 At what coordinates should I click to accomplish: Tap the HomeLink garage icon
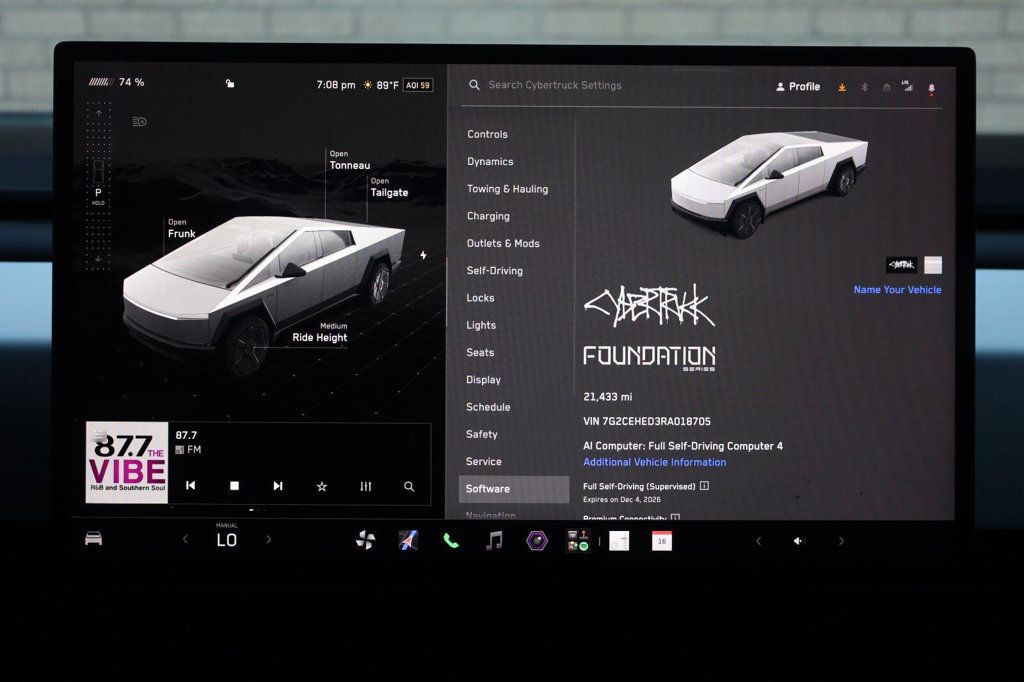886,87
